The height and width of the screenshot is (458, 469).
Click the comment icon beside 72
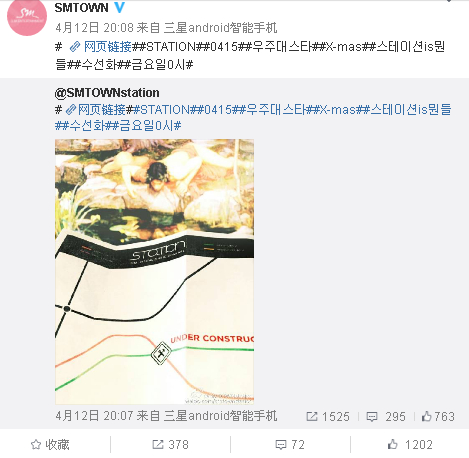(281, 445)
